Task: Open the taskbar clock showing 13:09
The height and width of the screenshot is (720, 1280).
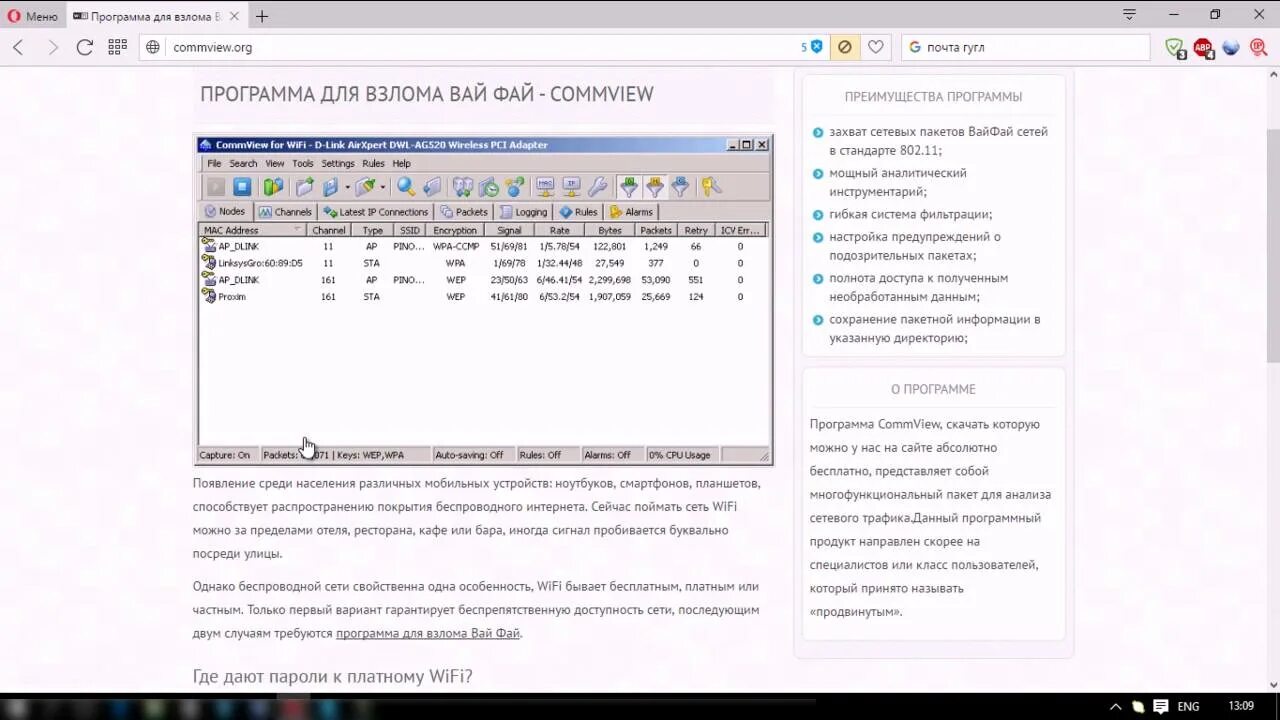Action: (x=1241, y=706)
